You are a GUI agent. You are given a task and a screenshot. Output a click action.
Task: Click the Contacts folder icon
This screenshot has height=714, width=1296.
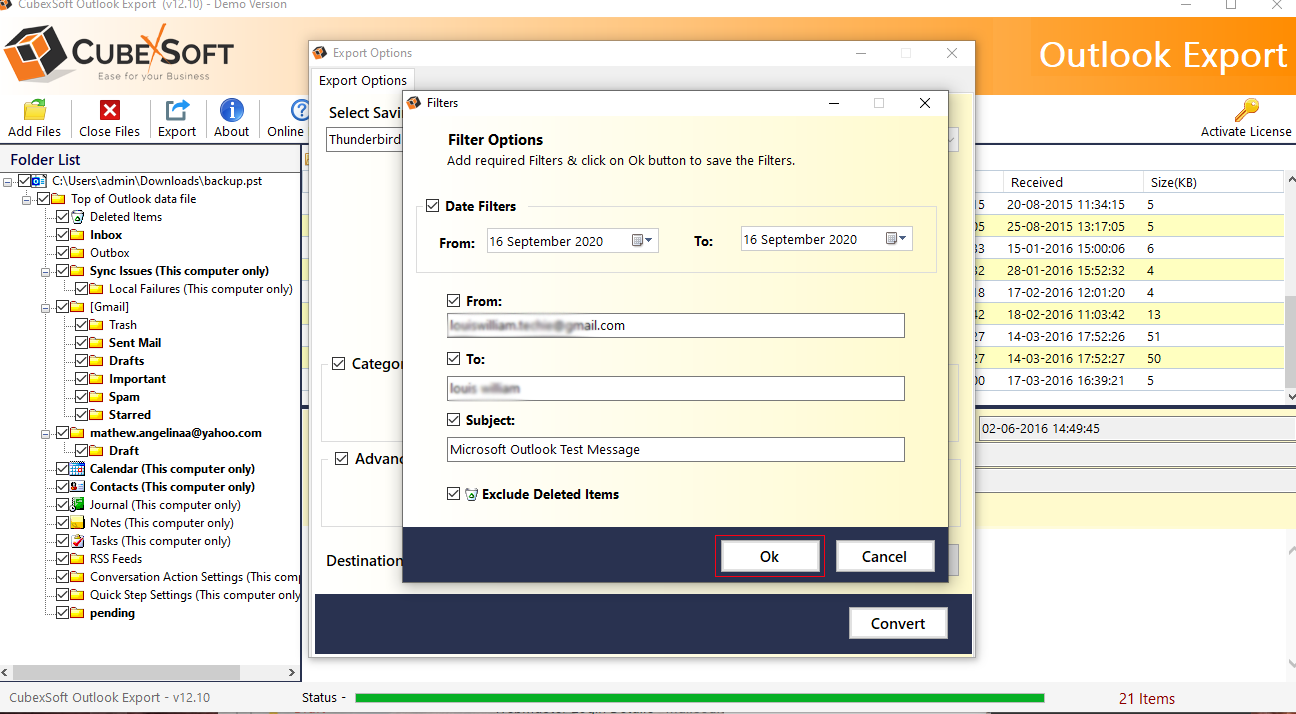tap(78, 487)
